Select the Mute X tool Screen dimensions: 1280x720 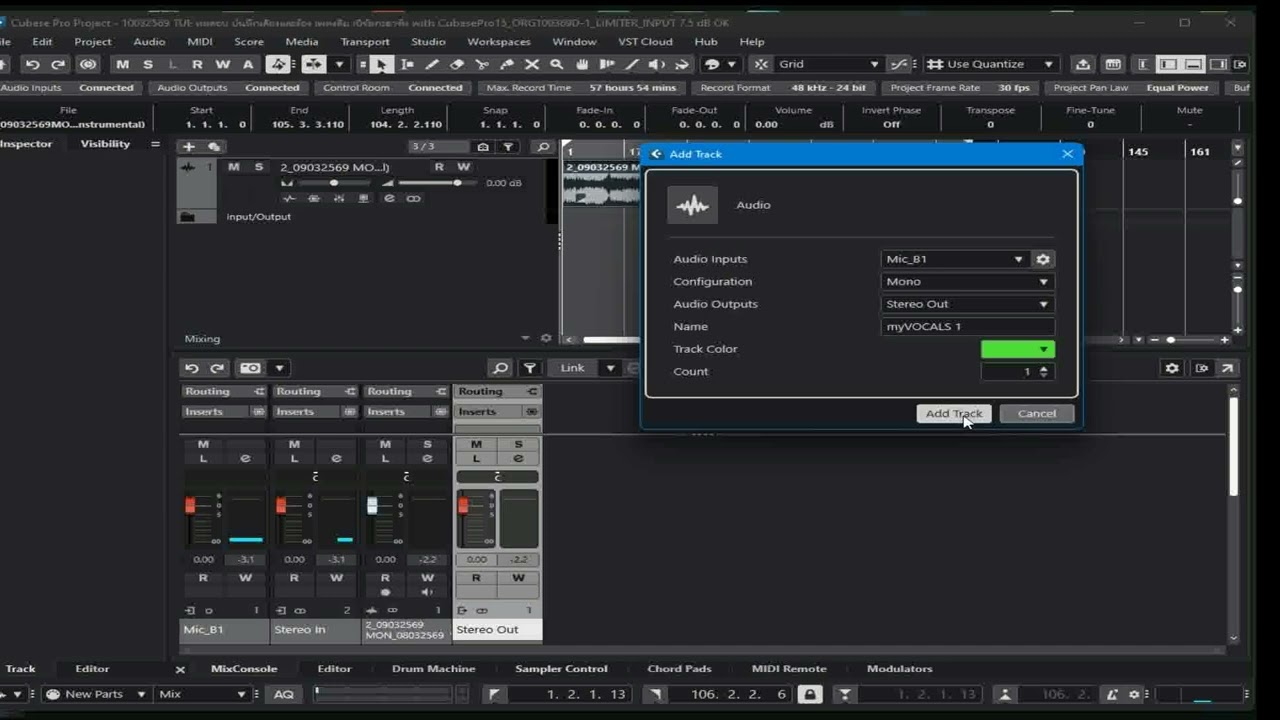tap(532, 64)
